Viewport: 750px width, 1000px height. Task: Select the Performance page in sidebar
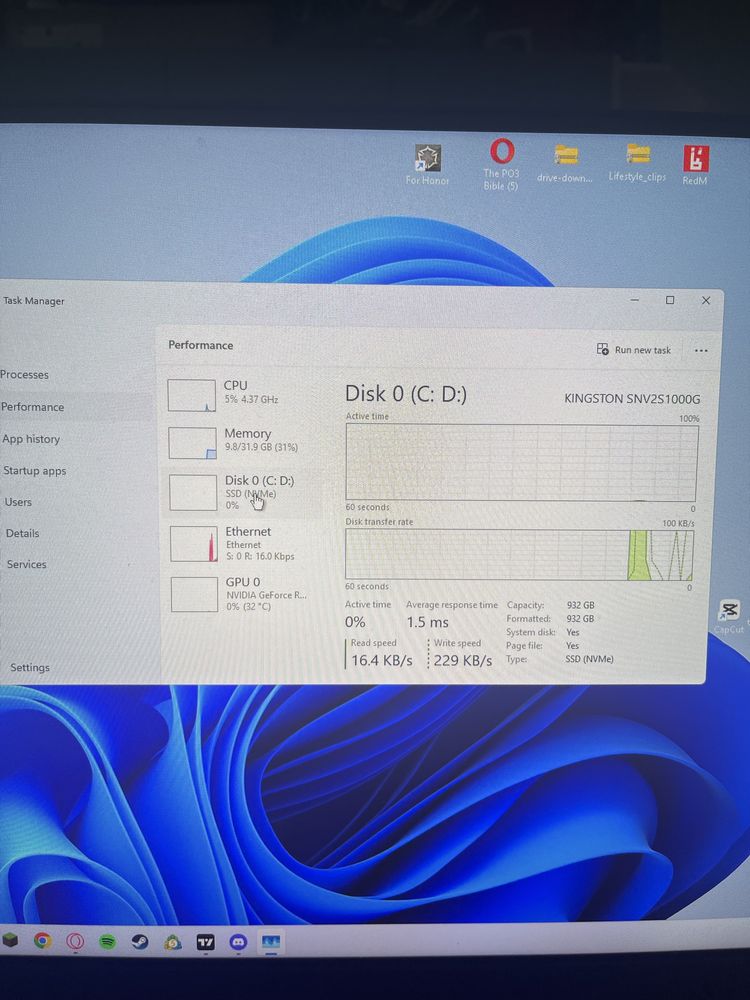tap(33, 407)
